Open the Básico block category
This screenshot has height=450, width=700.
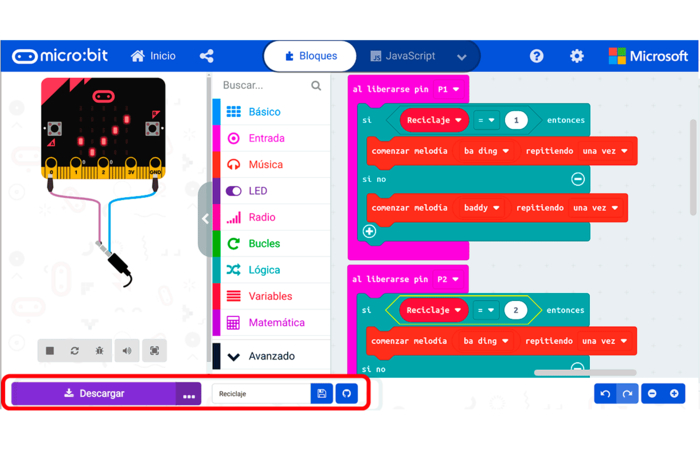[271, 112]
